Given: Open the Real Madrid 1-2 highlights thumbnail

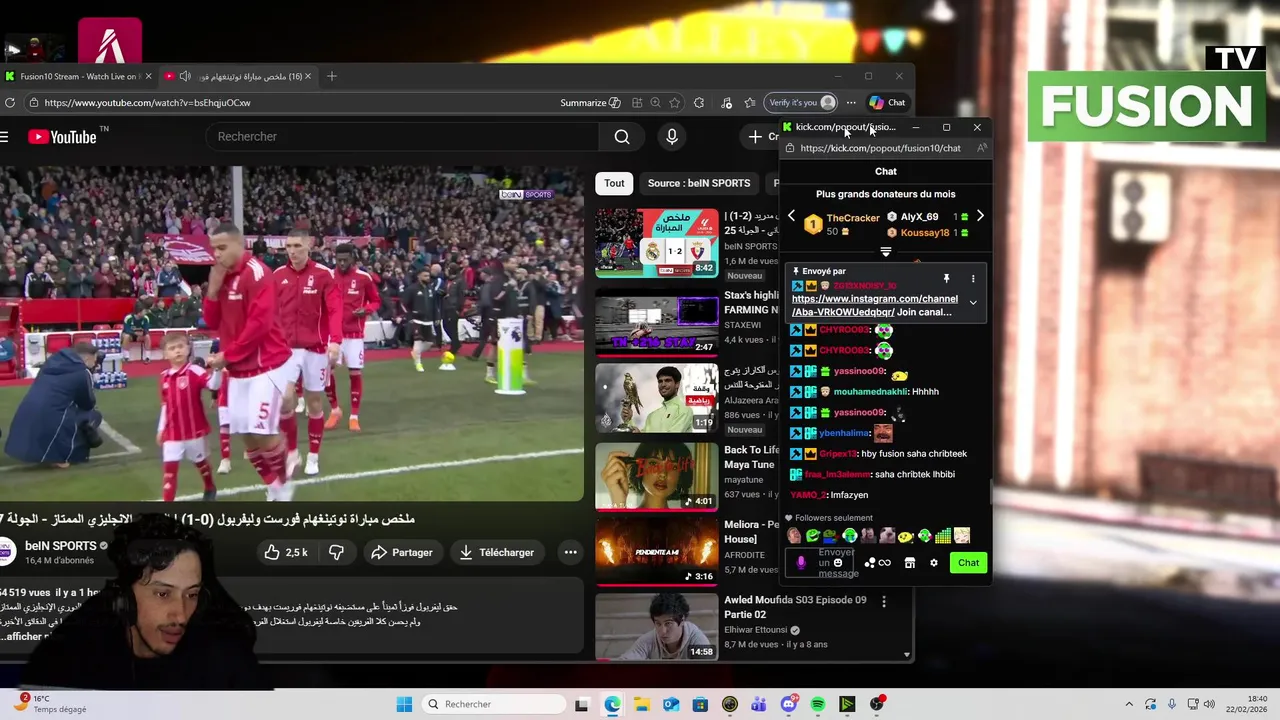Looking at the screenshot, I should coord(657,242).
